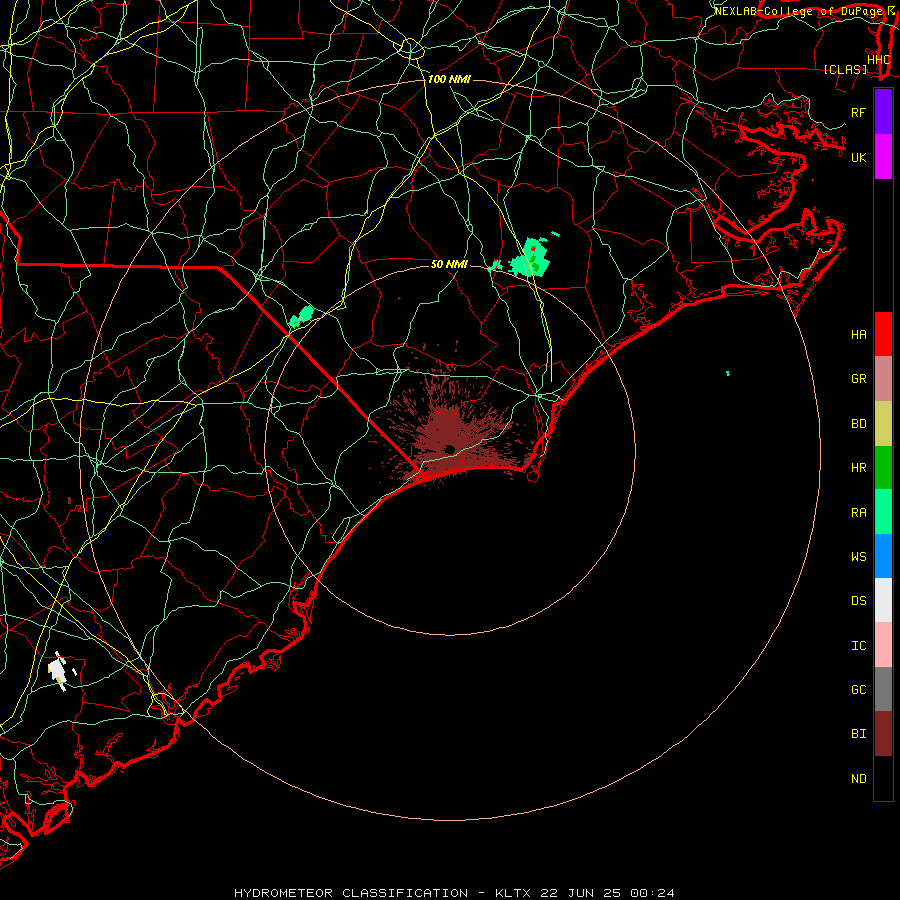This screenshot has width=900, height=900.
Task: Click the brown biological clutter around radar site
Action: click(451, 430)
